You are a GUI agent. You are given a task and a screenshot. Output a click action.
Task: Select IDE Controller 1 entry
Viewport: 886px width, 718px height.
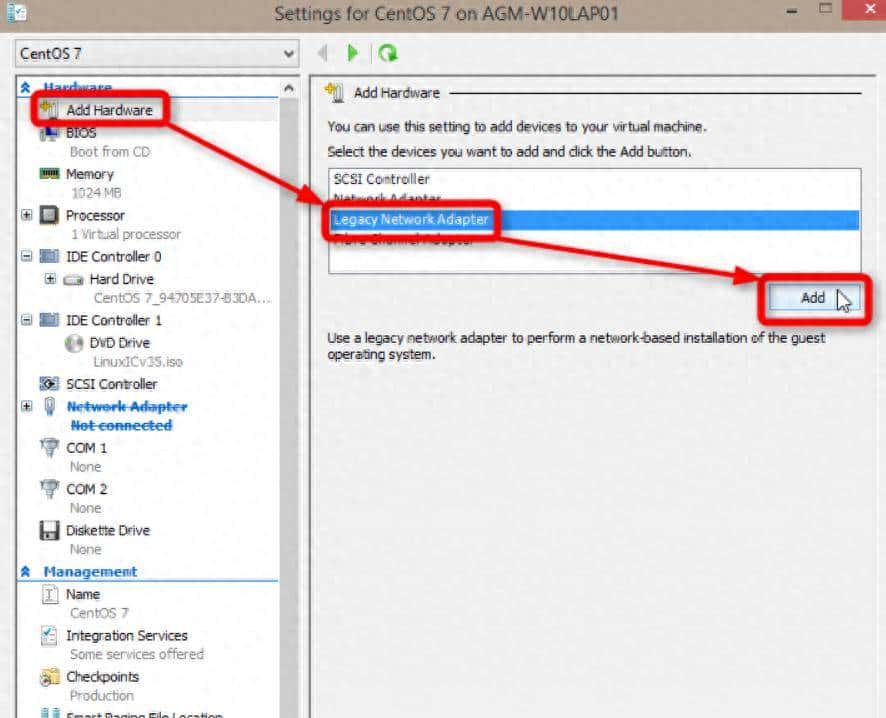tap(114, 320)
